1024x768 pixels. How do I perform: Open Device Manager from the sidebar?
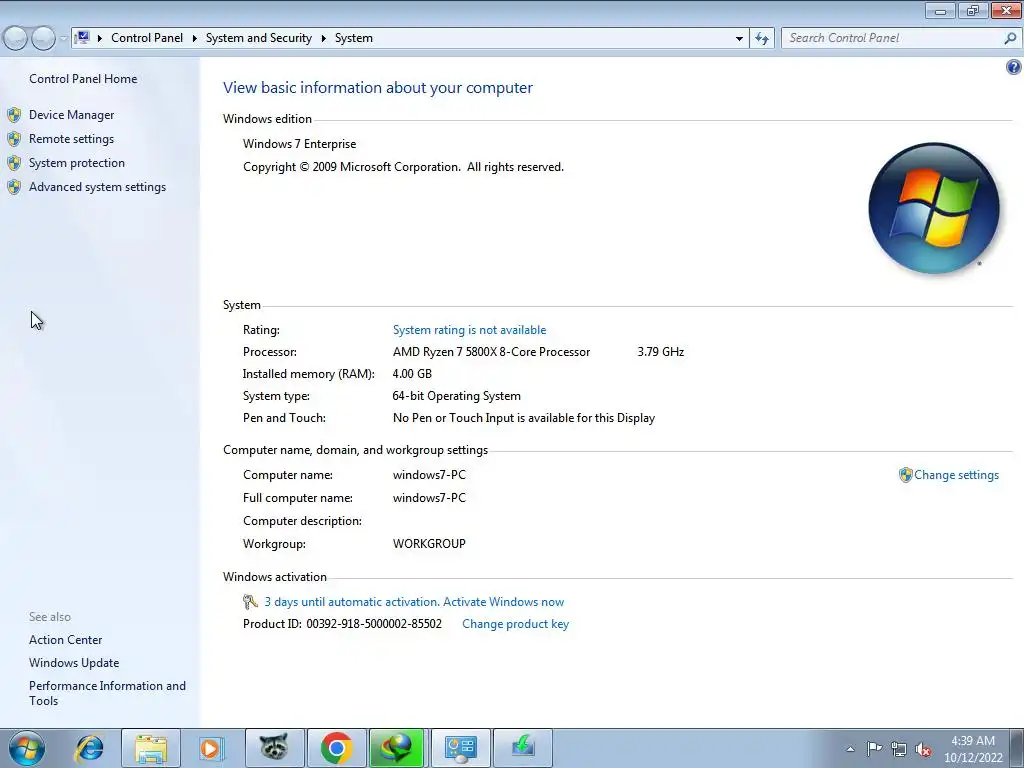(x=71, y=115)
